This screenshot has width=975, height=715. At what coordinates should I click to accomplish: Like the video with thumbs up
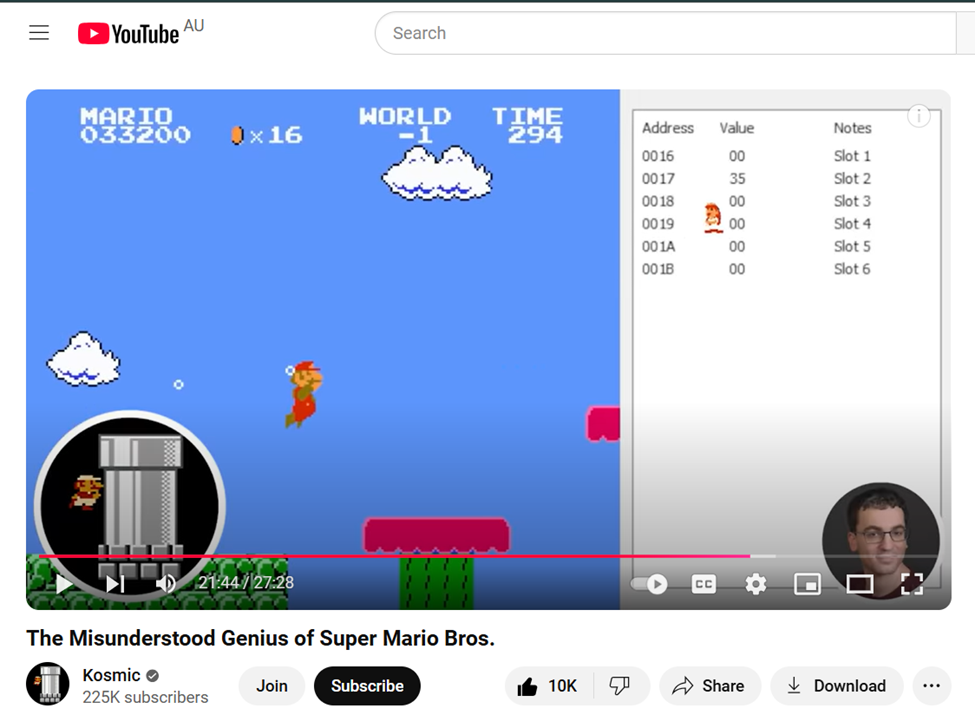(x=548, y=686)
